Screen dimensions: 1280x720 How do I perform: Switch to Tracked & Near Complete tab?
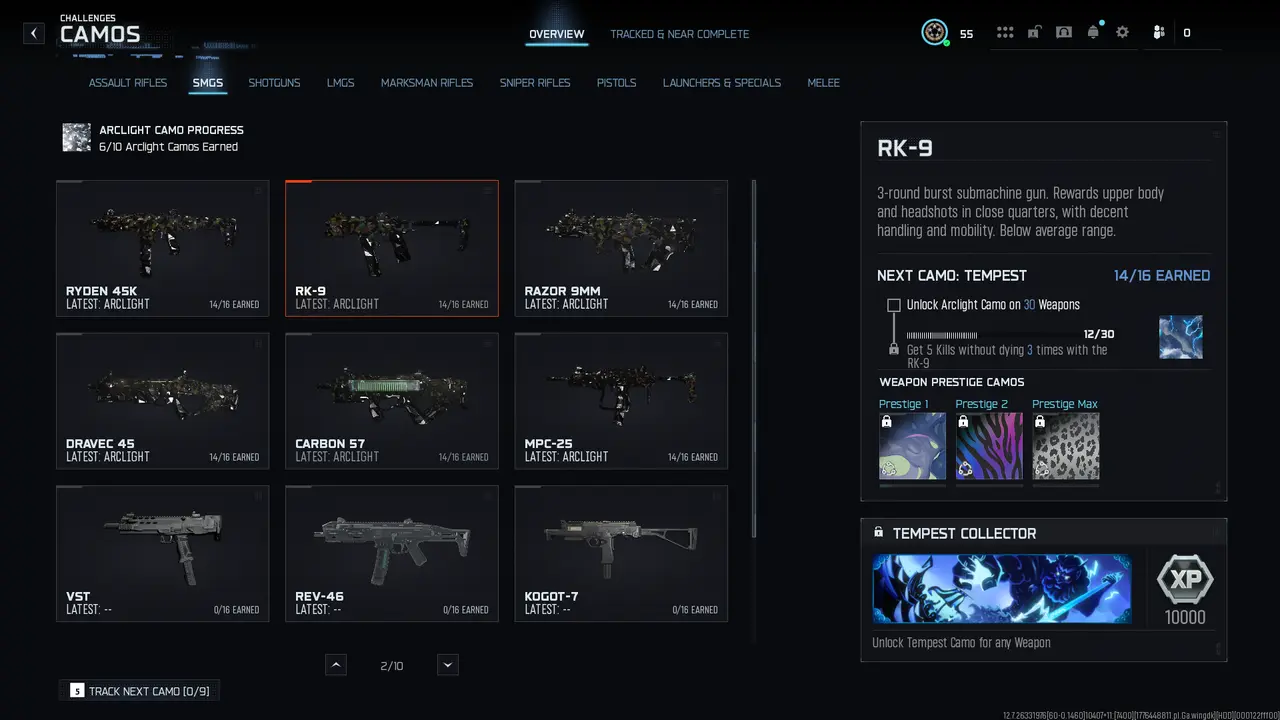click(x=679, y=34)
